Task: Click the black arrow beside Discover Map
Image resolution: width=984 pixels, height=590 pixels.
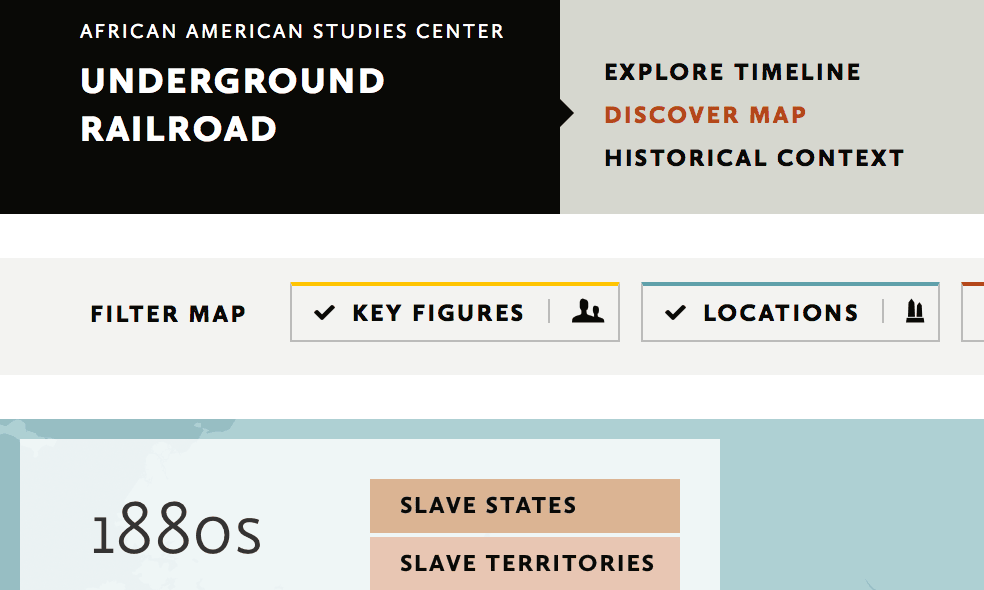Action: tap(567, 114)
